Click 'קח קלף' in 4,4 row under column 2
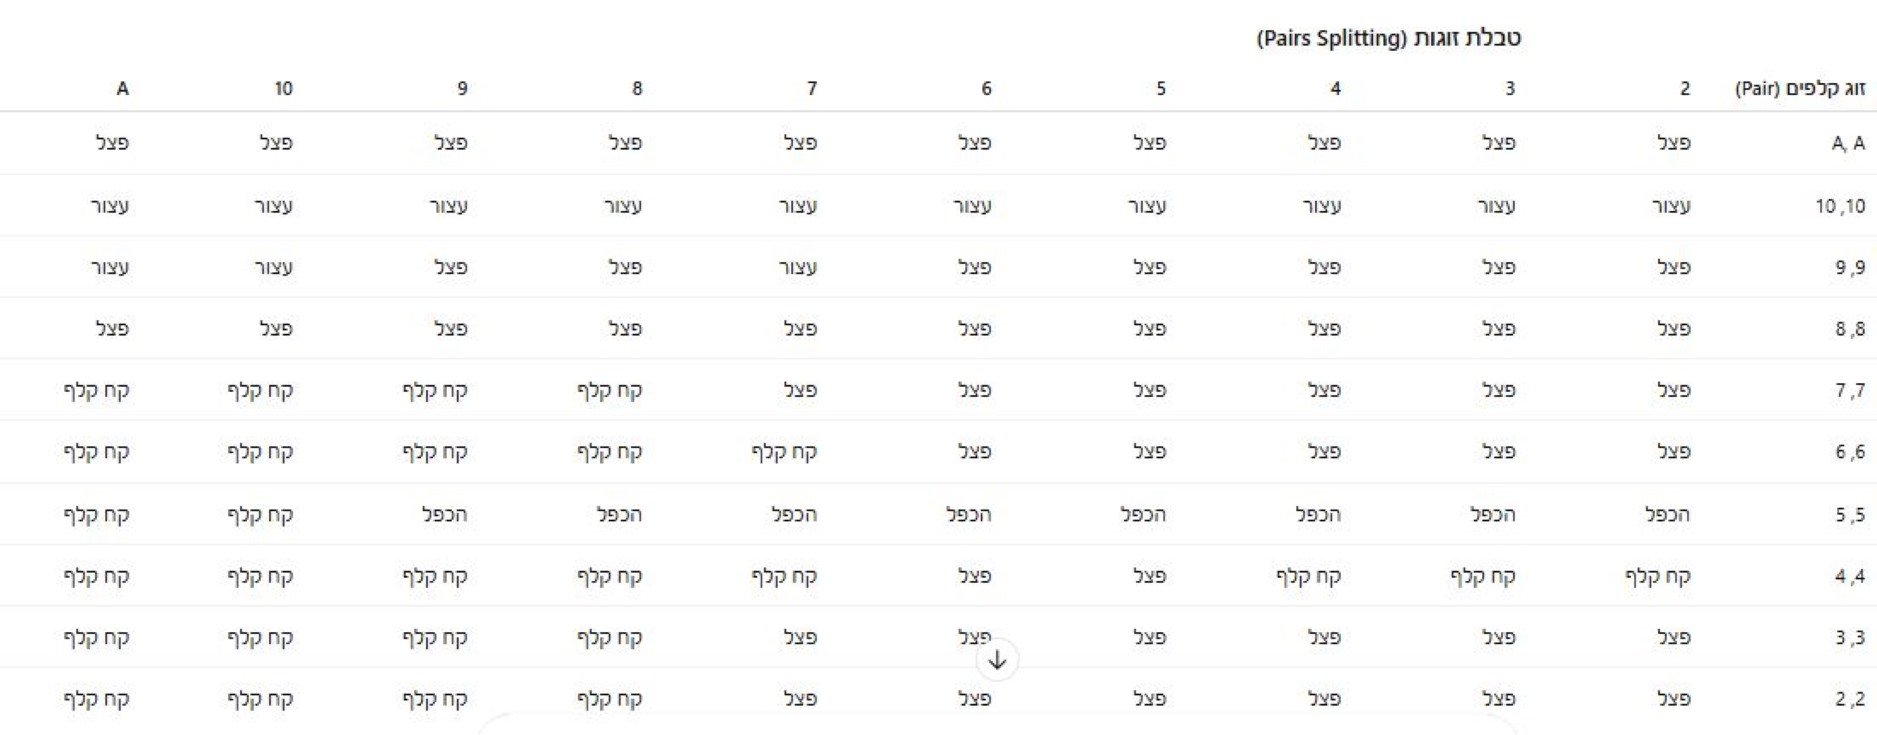 coord(1657,576)
